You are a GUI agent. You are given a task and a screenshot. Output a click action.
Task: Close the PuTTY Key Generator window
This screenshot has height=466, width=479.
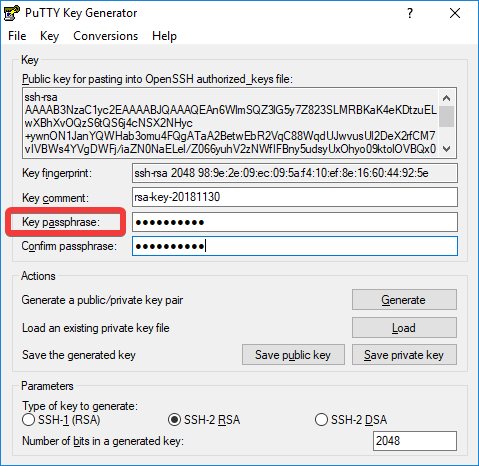[455, 13]
